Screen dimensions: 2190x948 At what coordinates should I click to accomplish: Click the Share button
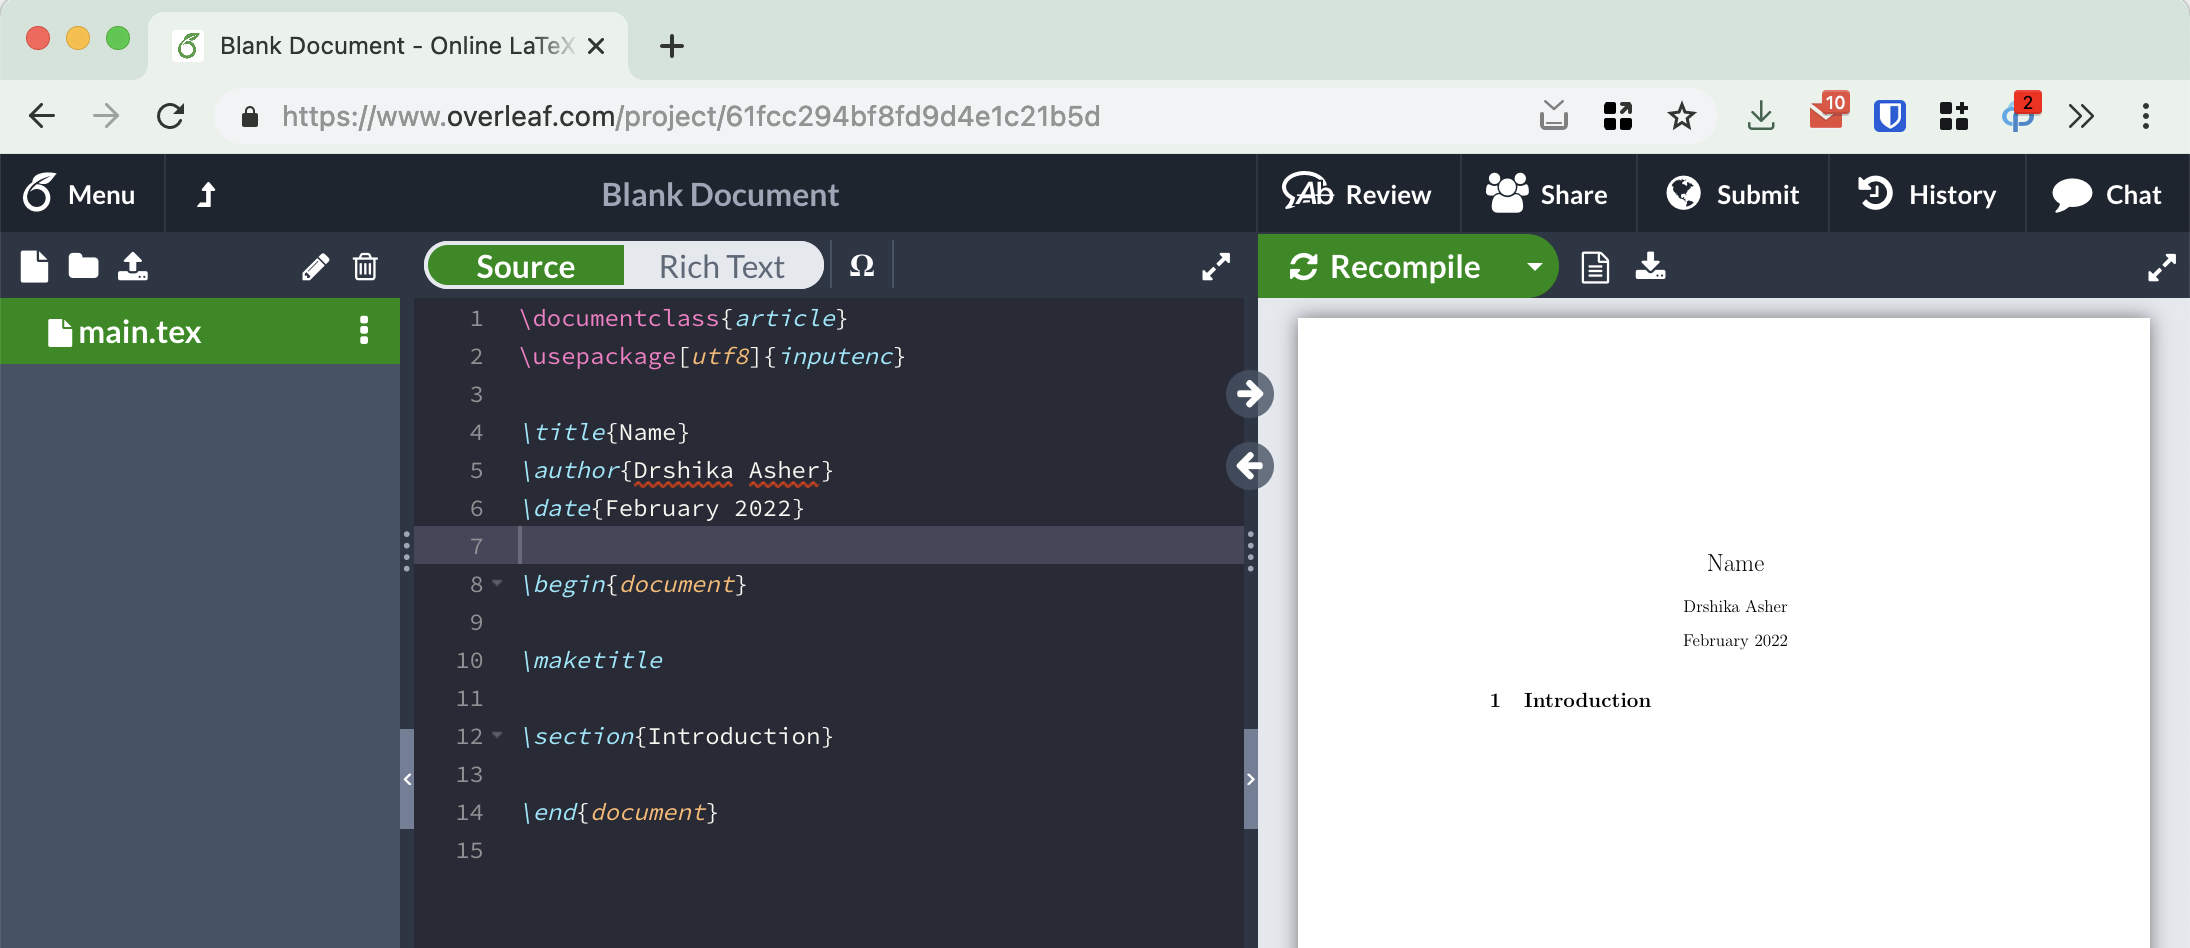[1547, 194]
